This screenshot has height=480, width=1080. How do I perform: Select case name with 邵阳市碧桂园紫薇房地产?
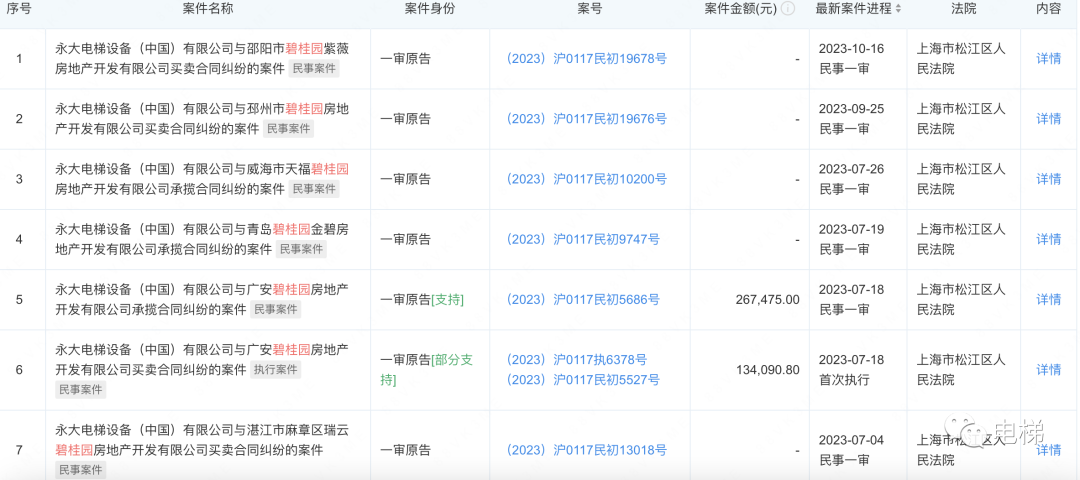[202, 59]
